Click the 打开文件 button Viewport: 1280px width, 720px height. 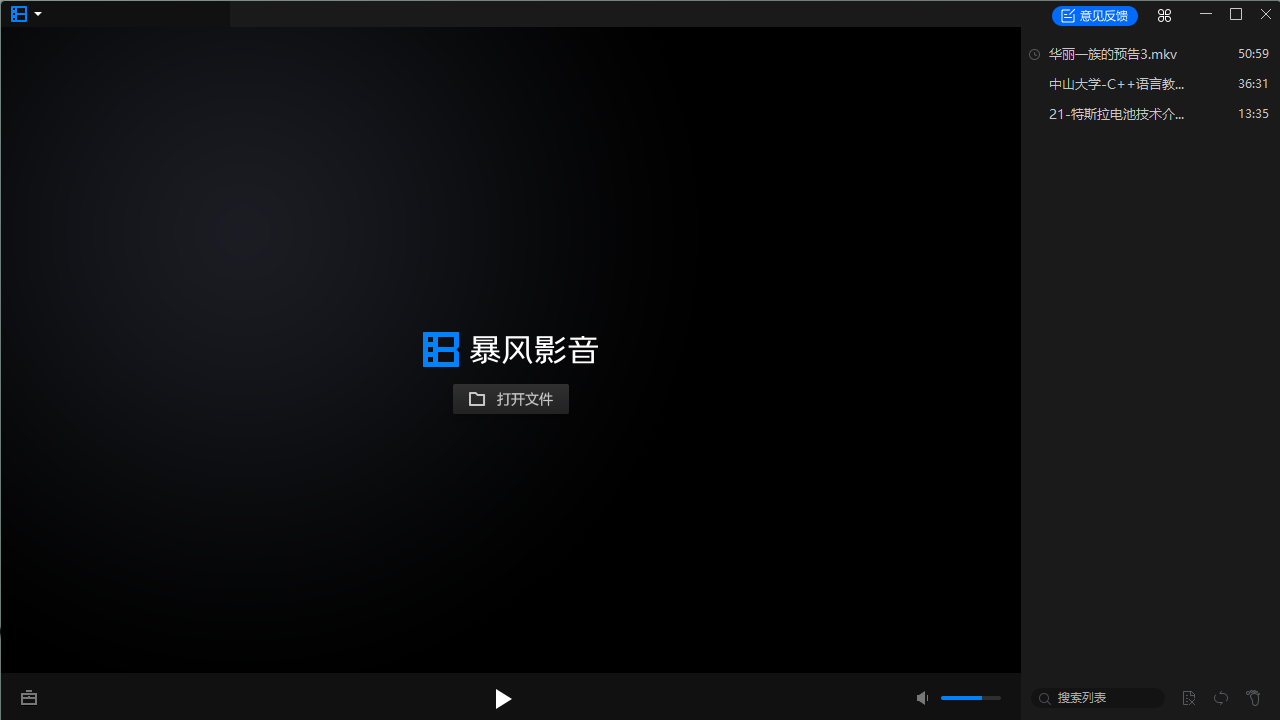(511, 398)
